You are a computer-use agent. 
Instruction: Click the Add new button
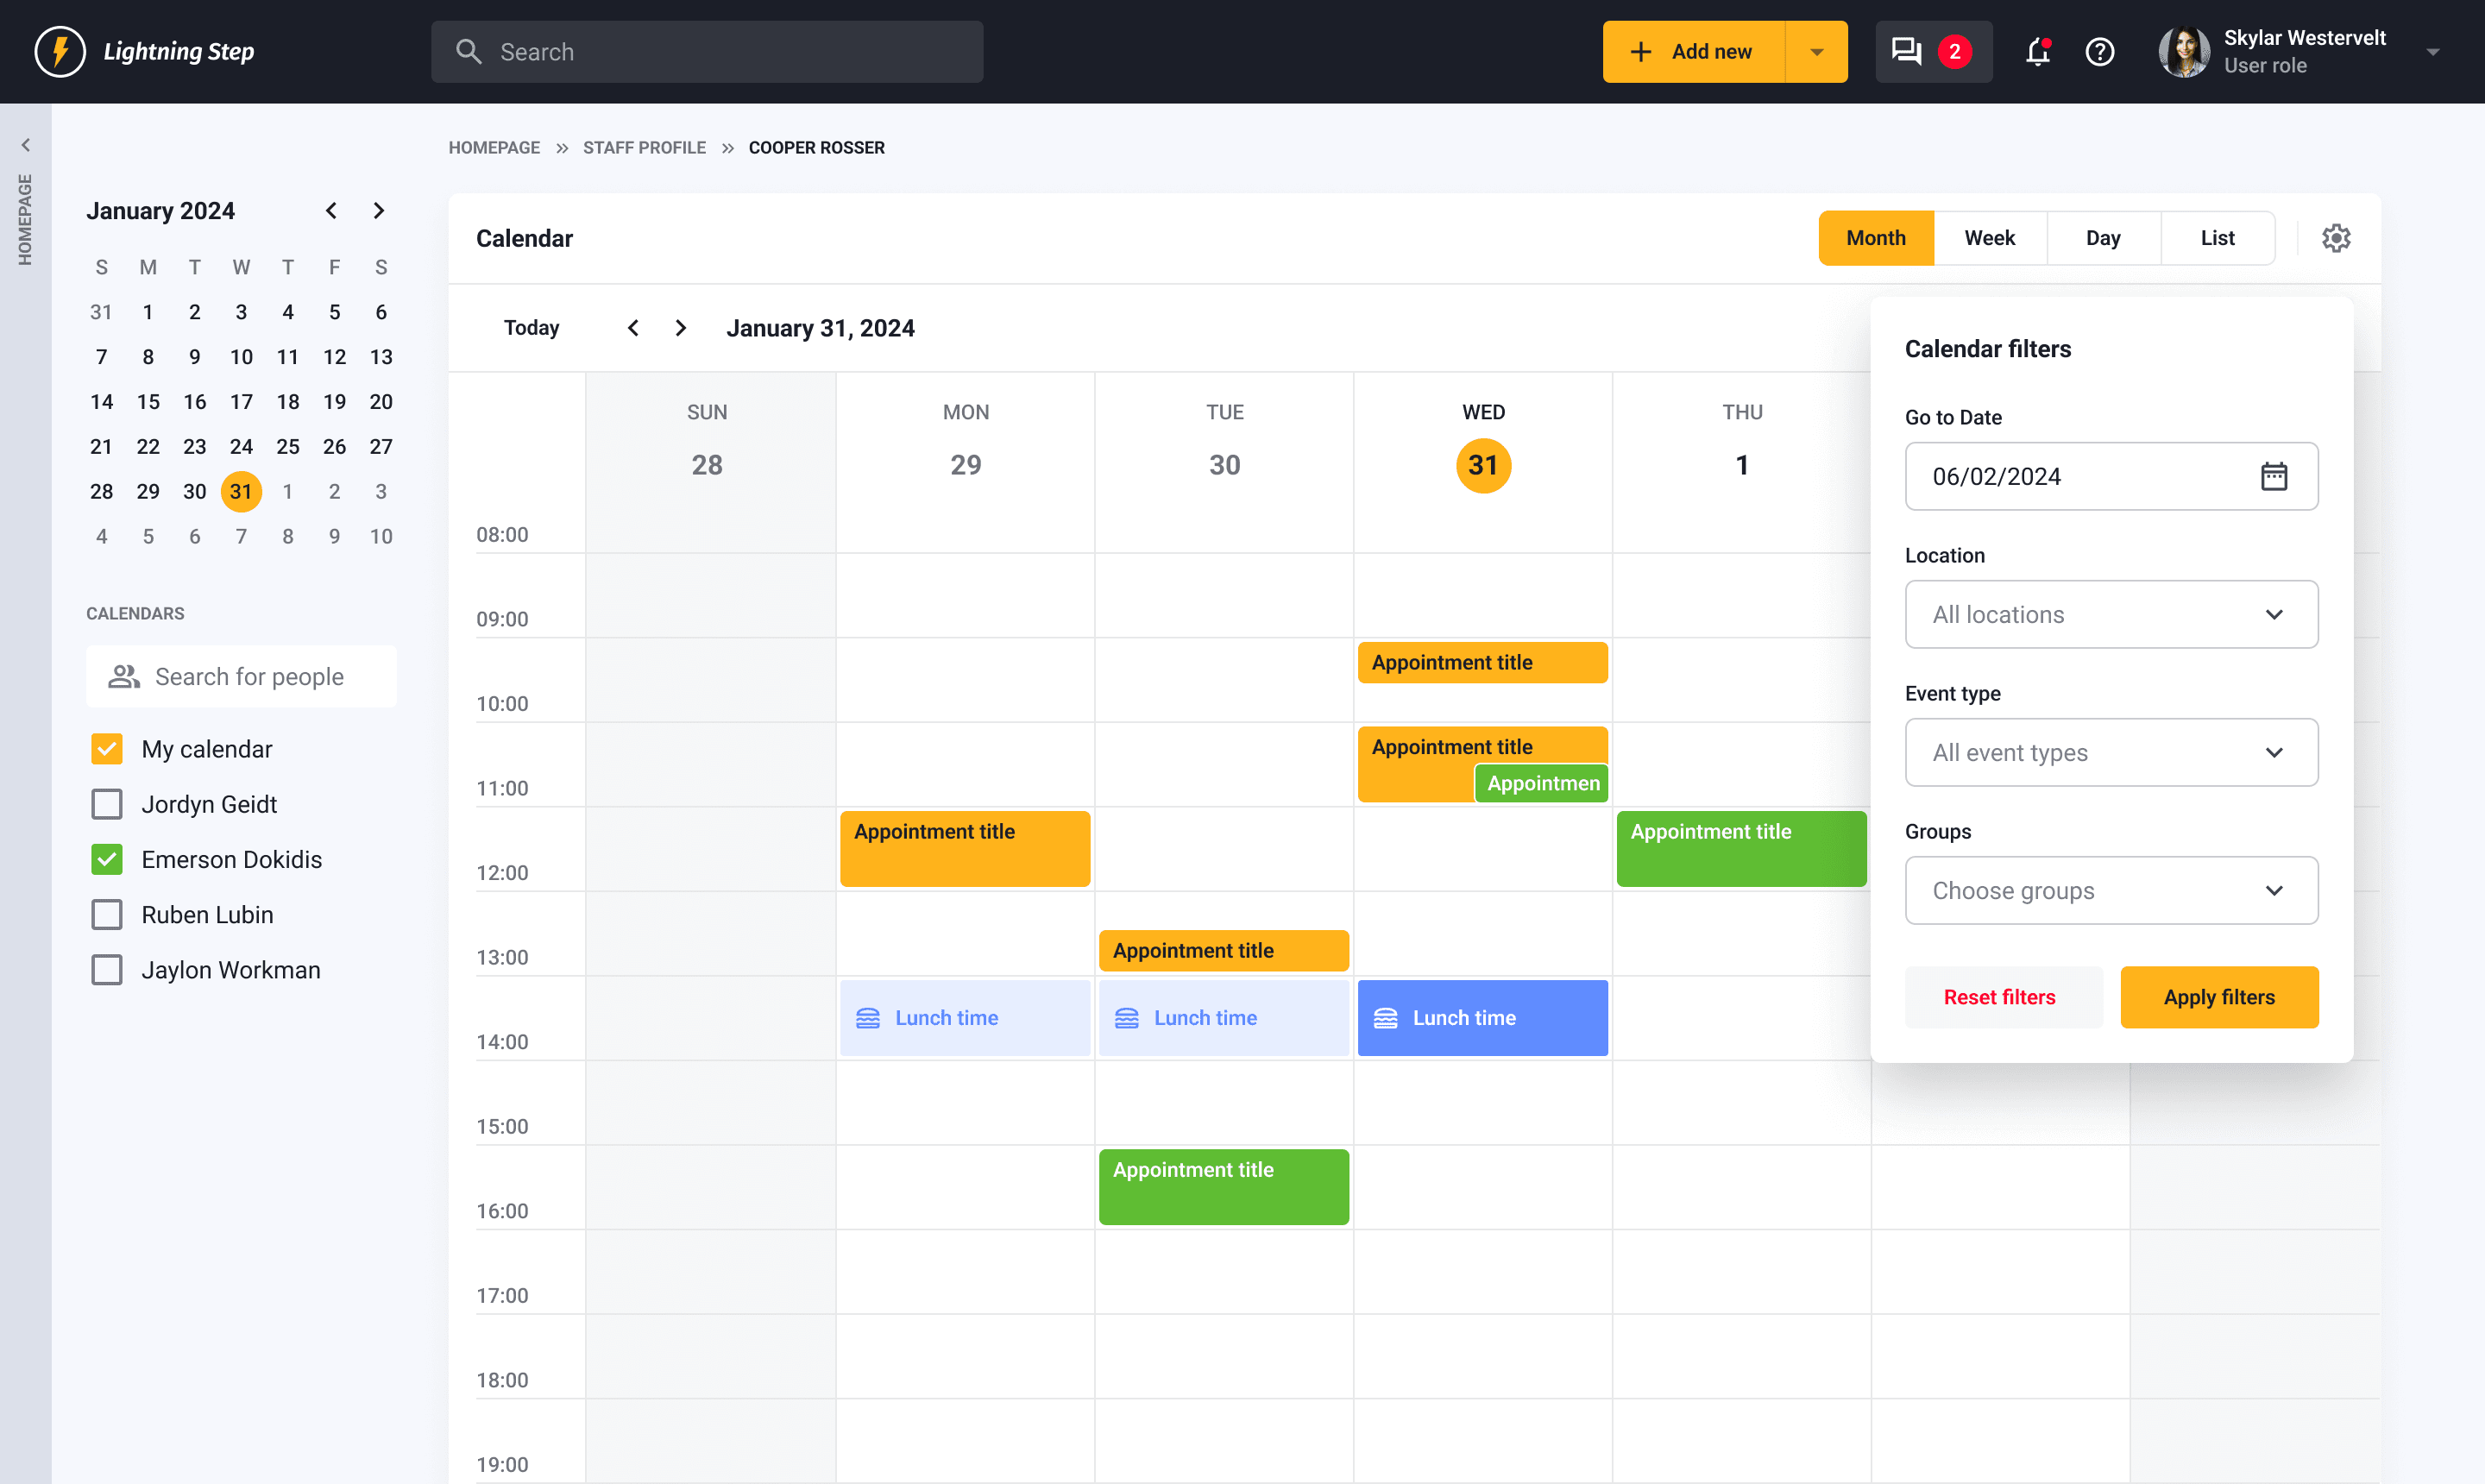pyautogui.click(x=1693, y=51)
